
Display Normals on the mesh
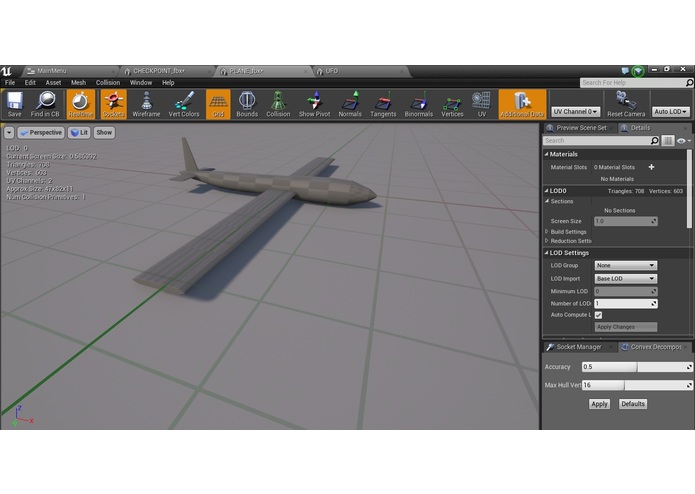350,104
